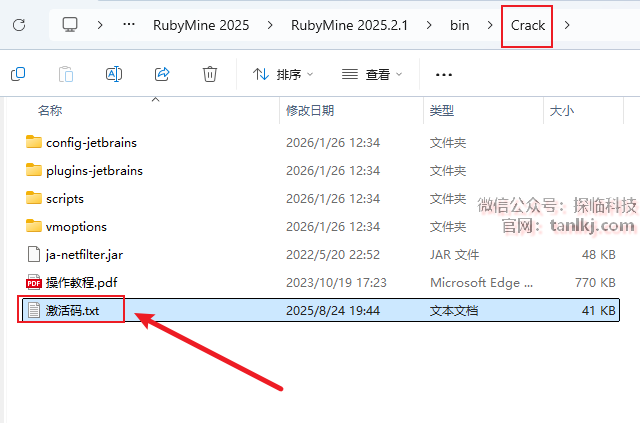Click the refresh icon in address bar
640x423 pixels.
tap(19, 25)
